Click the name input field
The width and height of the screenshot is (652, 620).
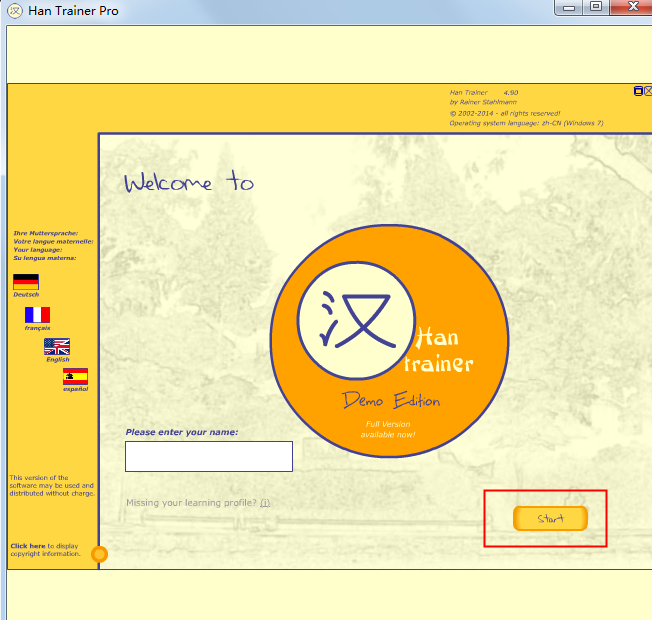pyautogui.click(x=209, y=456)
